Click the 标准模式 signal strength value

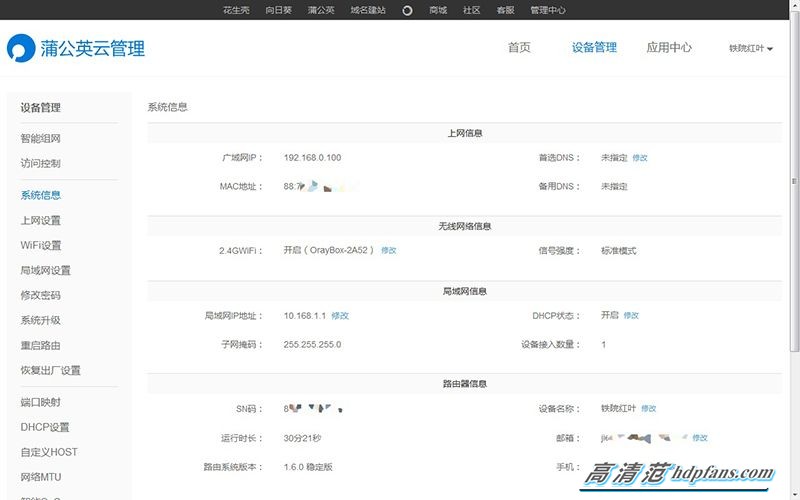pyautogui.click(x=618, y=251)
